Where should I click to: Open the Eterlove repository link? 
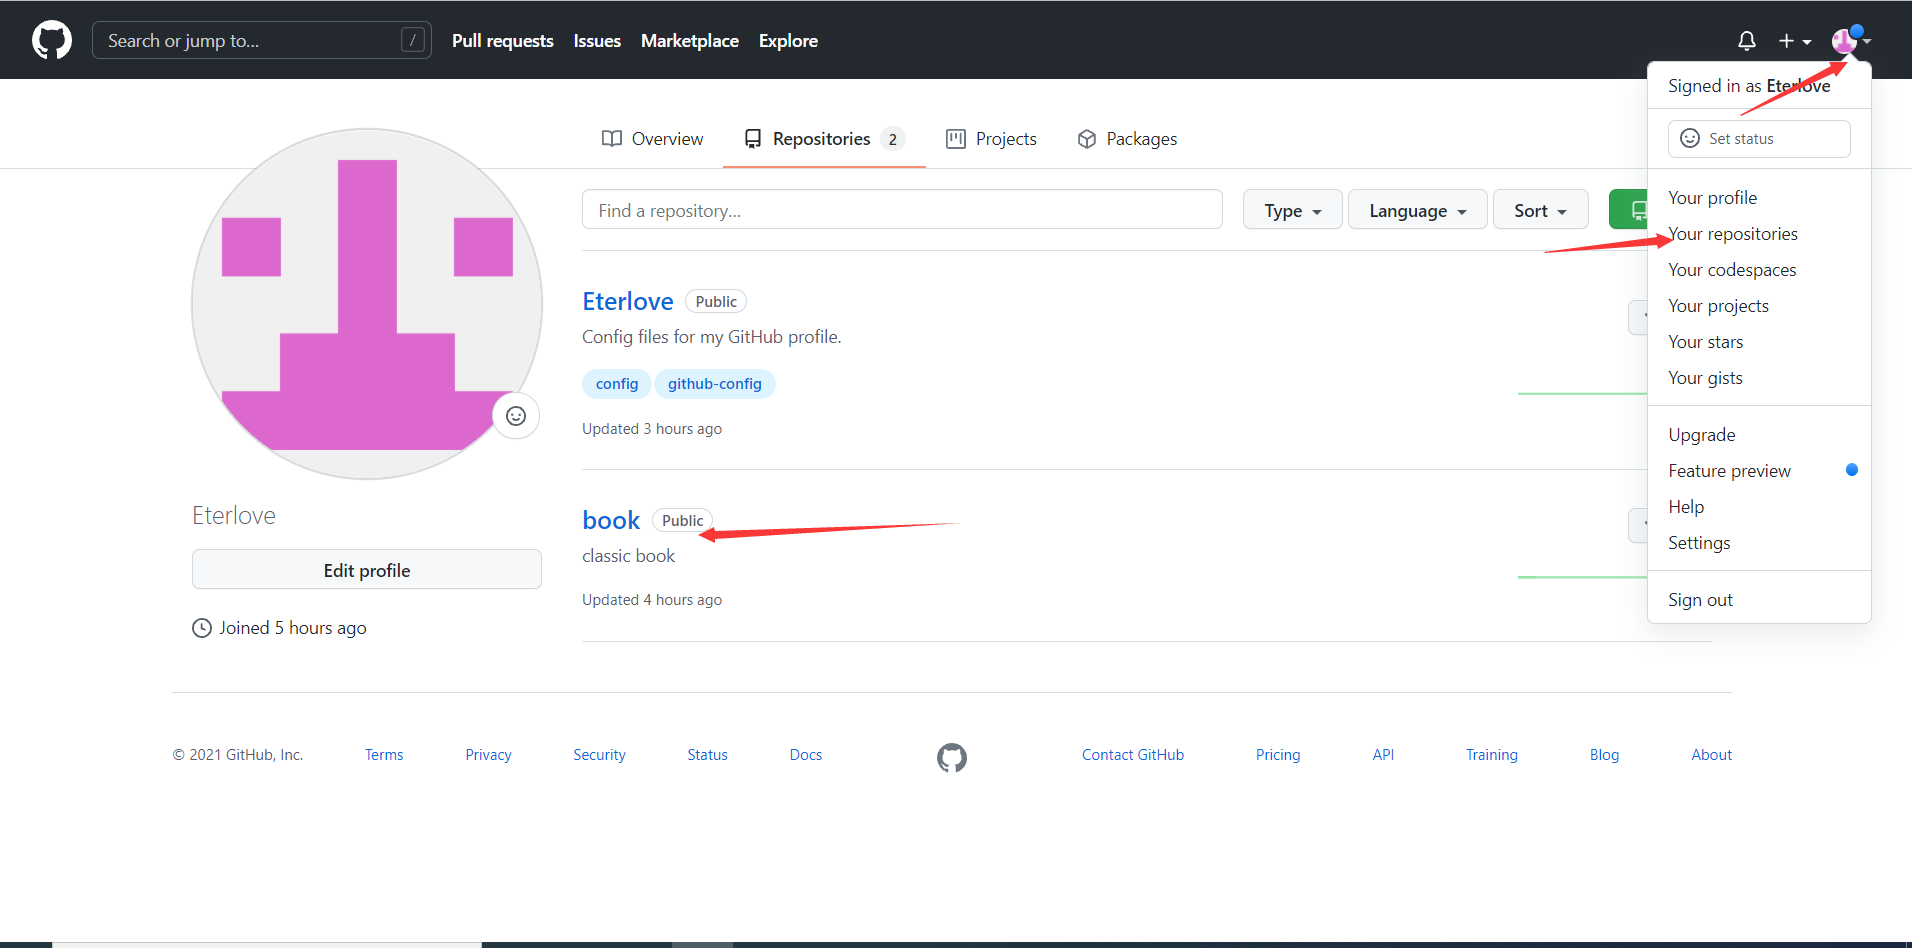pos(628,301)
